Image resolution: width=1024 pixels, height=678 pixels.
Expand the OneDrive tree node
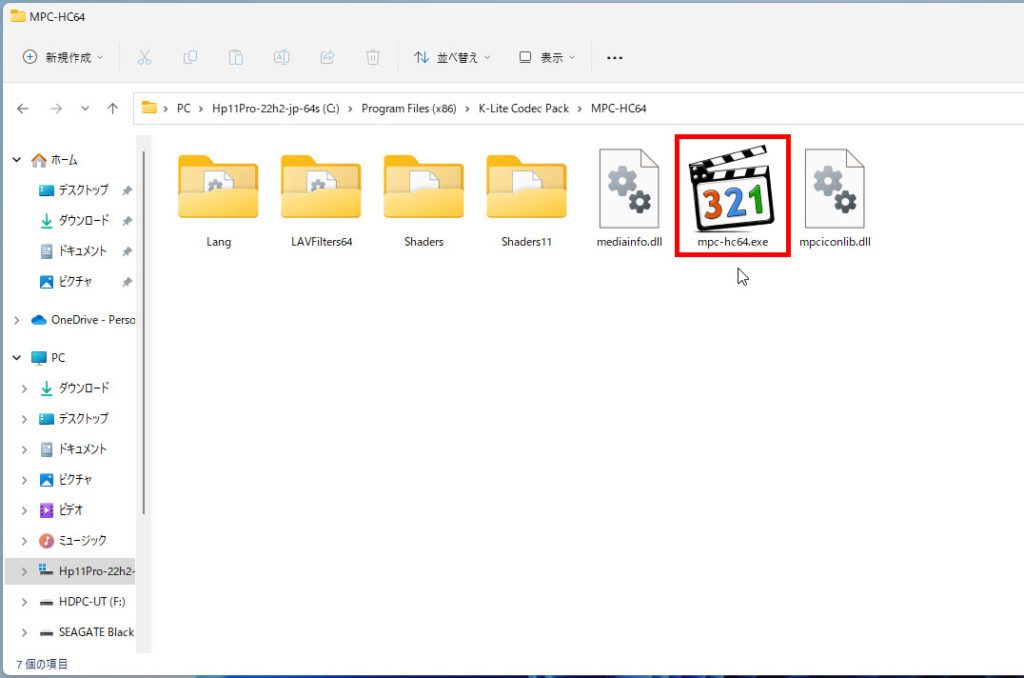point(16,320)
